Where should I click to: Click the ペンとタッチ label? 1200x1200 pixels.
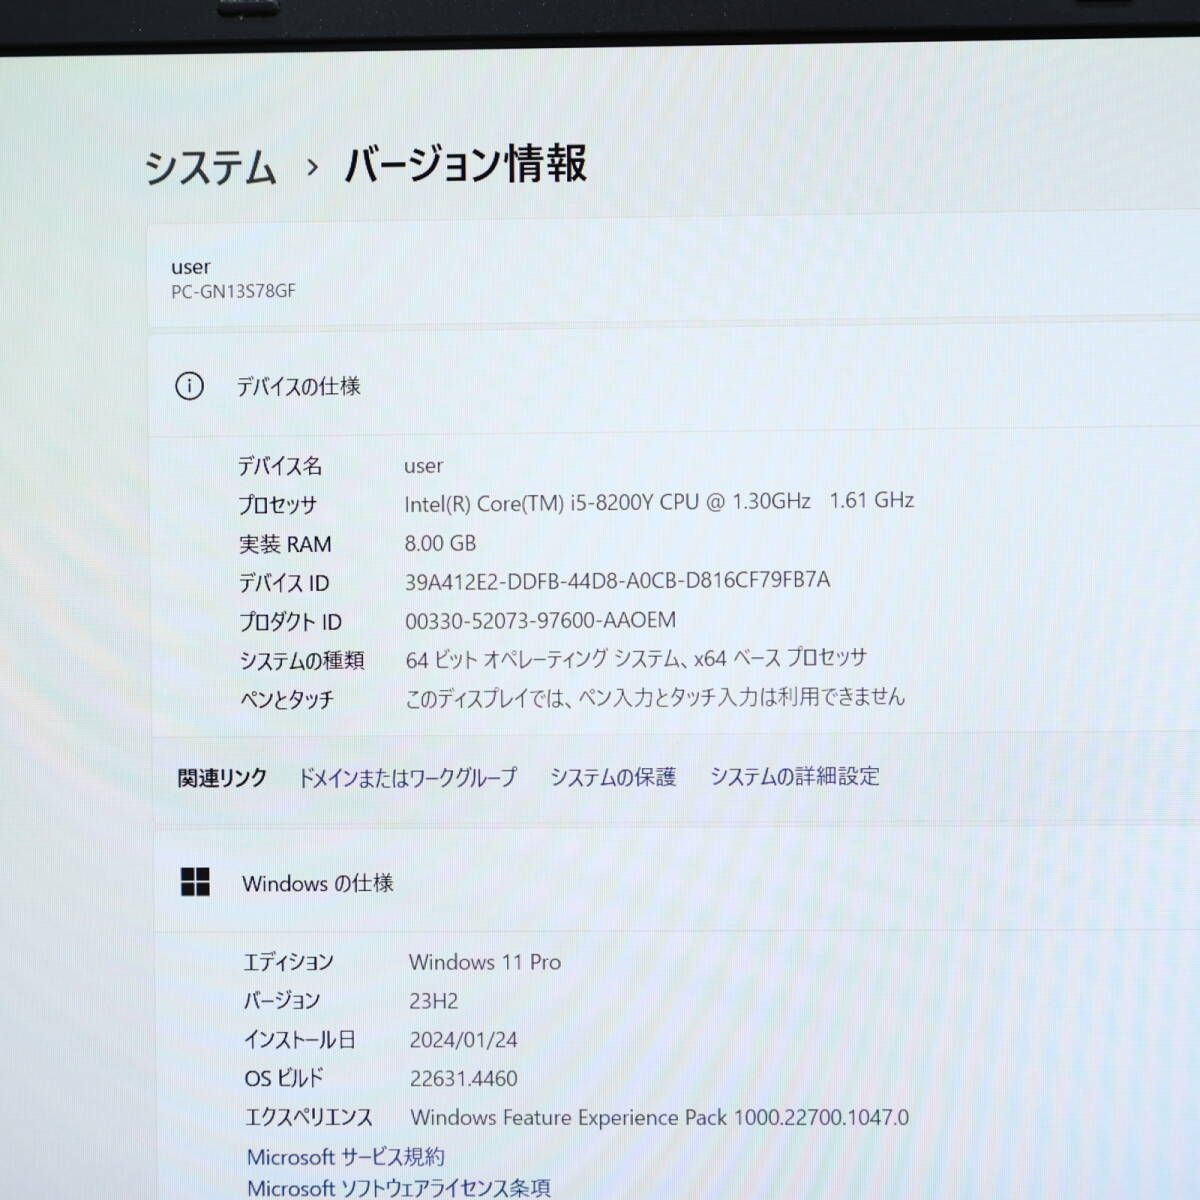[x=286, y=700]
